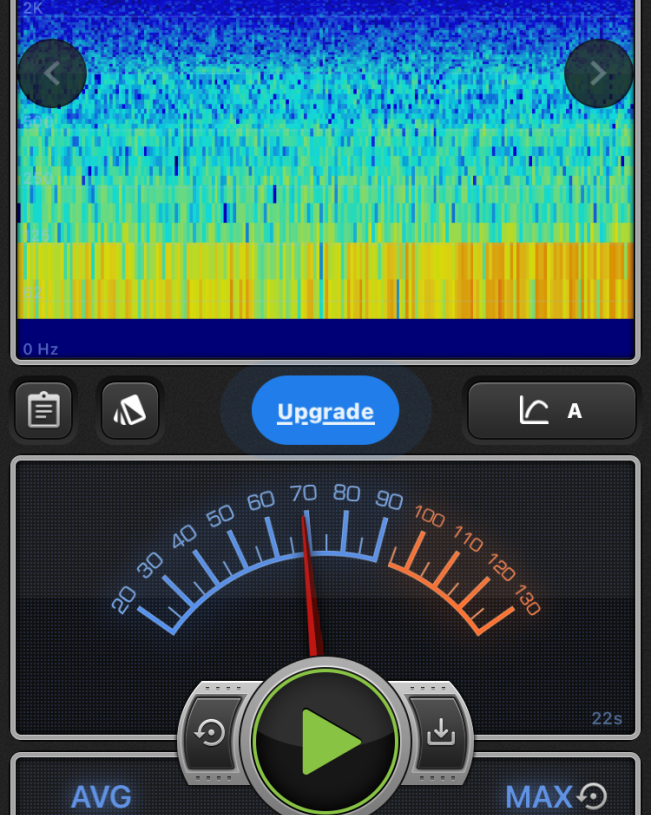This screenshot has width=651, height=815.
Task: Reset the MAX value with circular arrow
Action: [x=593, y=796]
